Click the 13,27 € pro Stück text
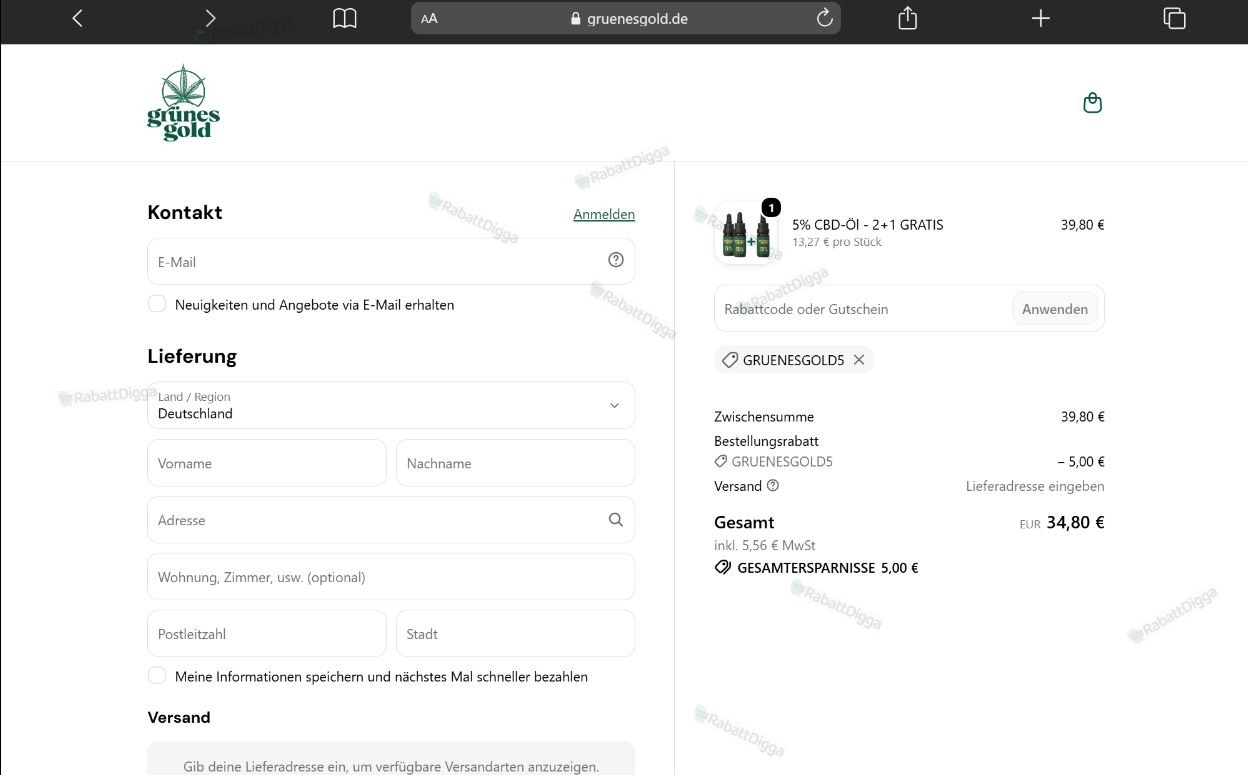The width and height of the screenshot is (1248, 775). [837, 242]
